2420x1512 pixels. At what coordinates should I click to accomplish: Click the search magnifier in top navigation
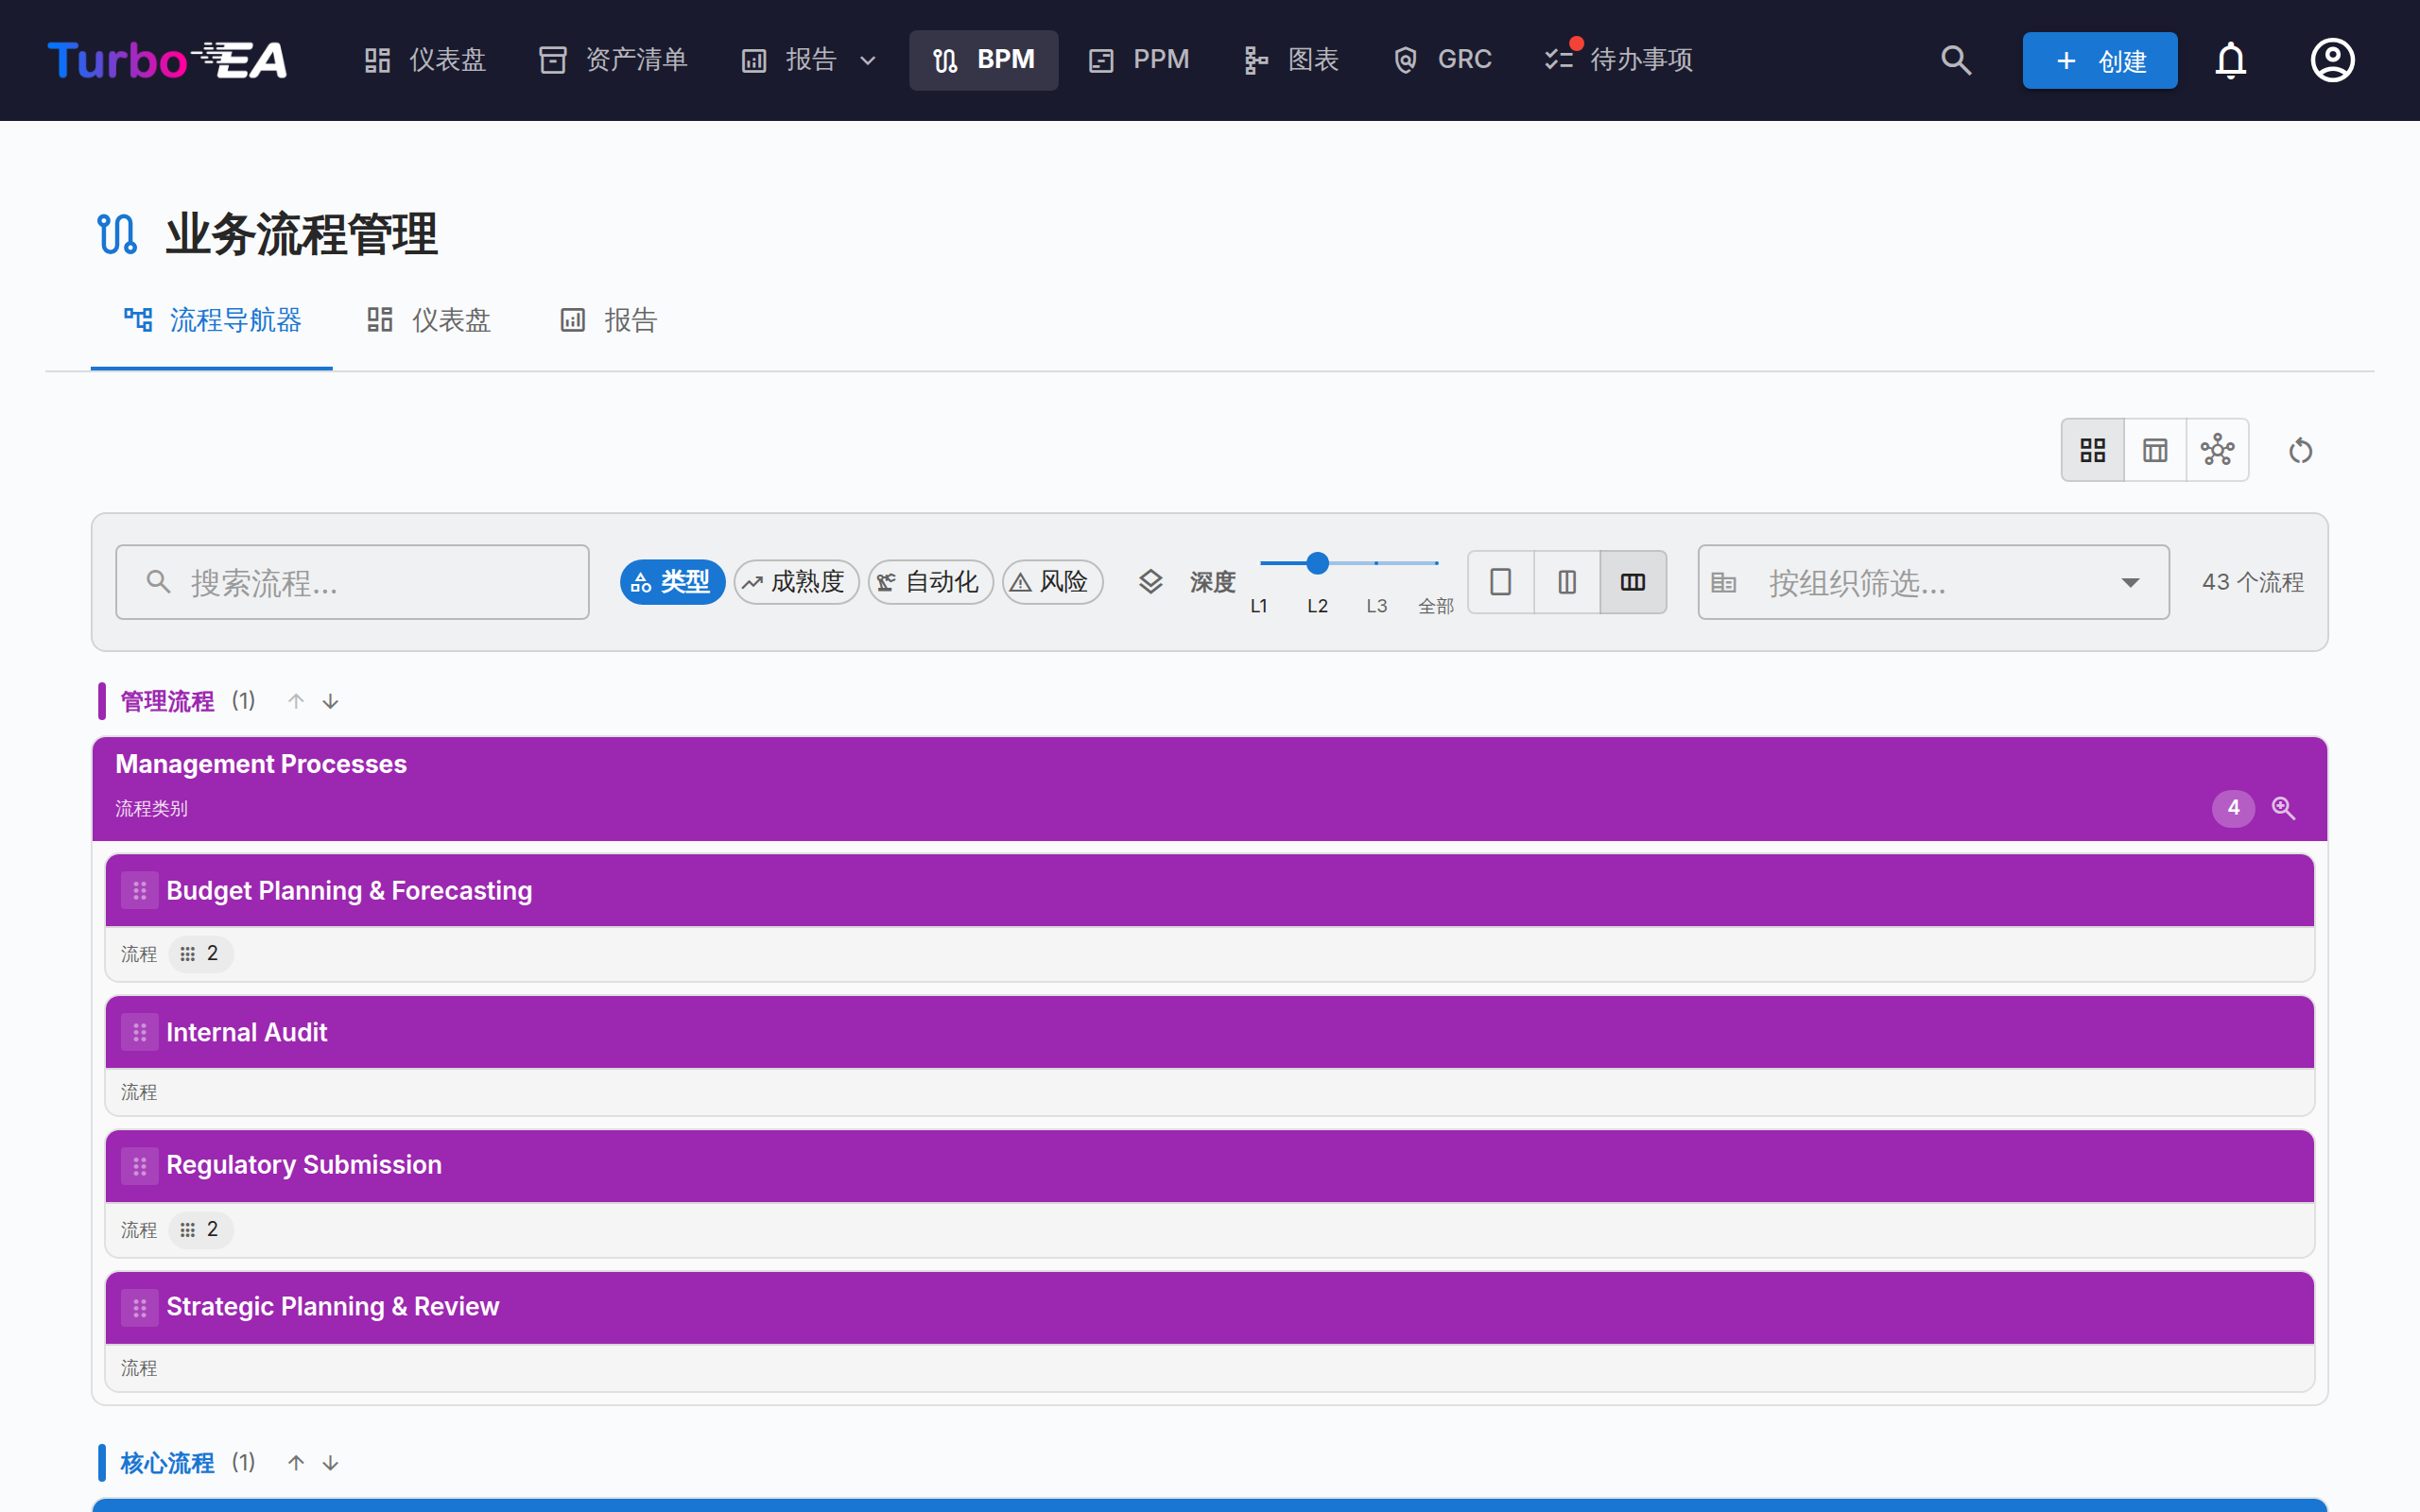1956,60
